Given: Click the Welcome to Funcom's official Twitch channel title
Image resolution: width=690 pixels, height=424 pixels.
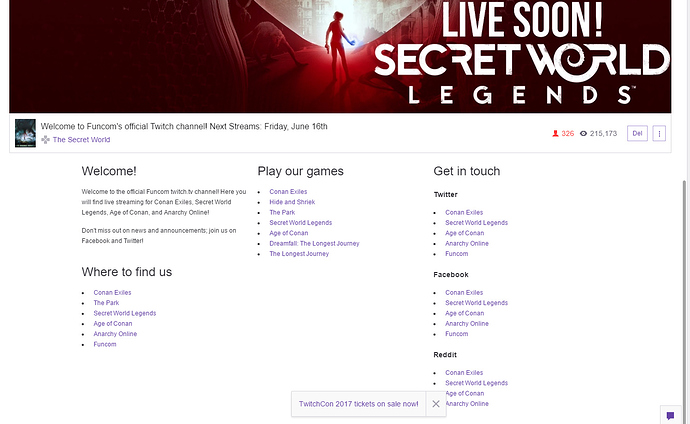Looking at the screenshot, I should [184, 126].
